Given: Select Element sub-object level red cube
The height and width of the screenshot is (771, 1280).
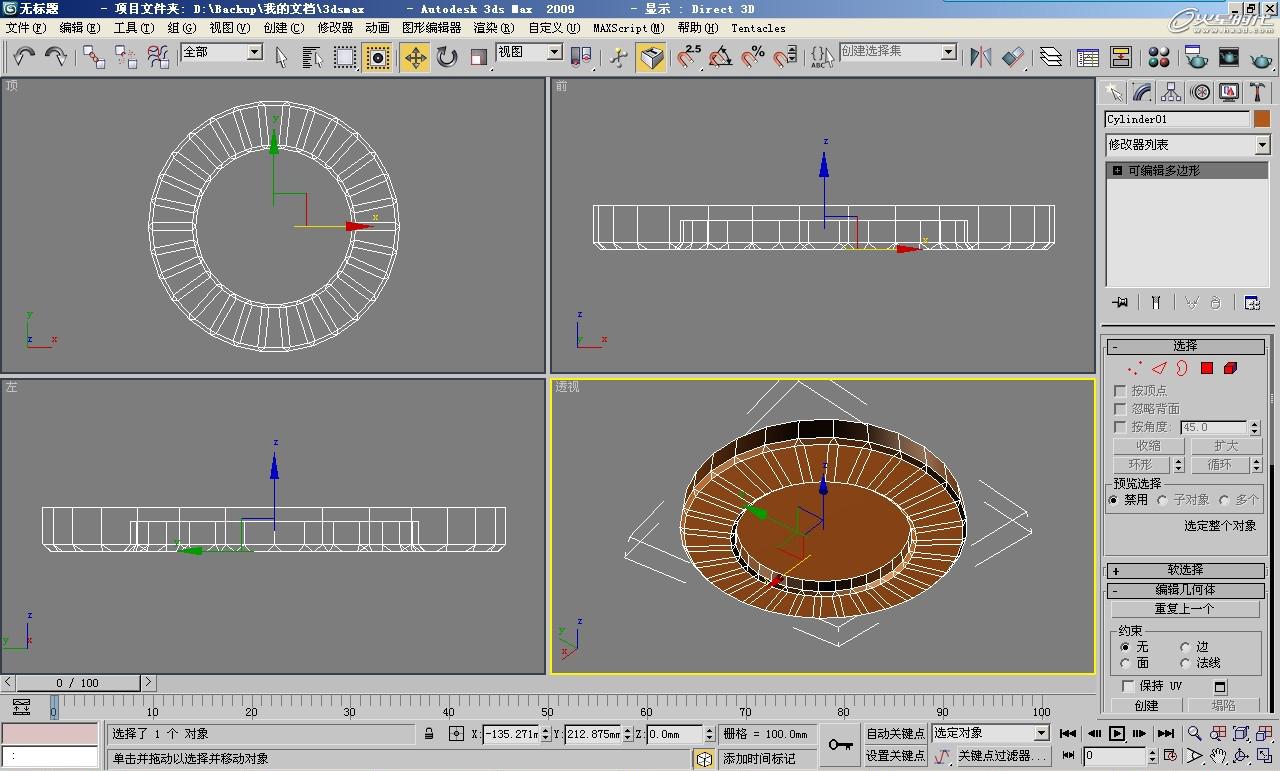Looking at the screenshot, I should pos(1231,368).
